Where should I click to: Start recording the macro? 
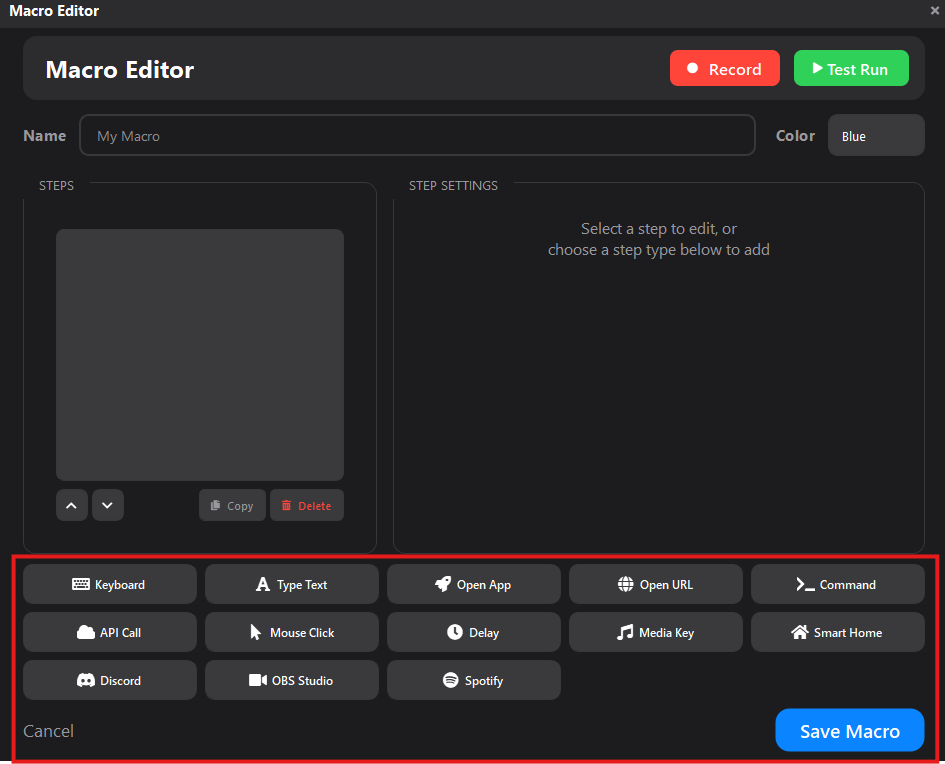pyautogui.click(x=724, y=68)
